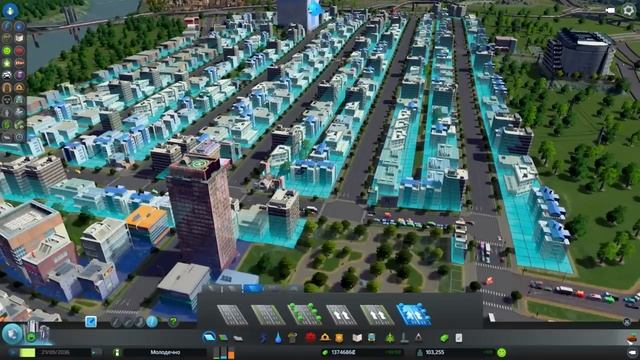Open the Water droplet menu icon
The image size is (640, 360).
(278, 338)
